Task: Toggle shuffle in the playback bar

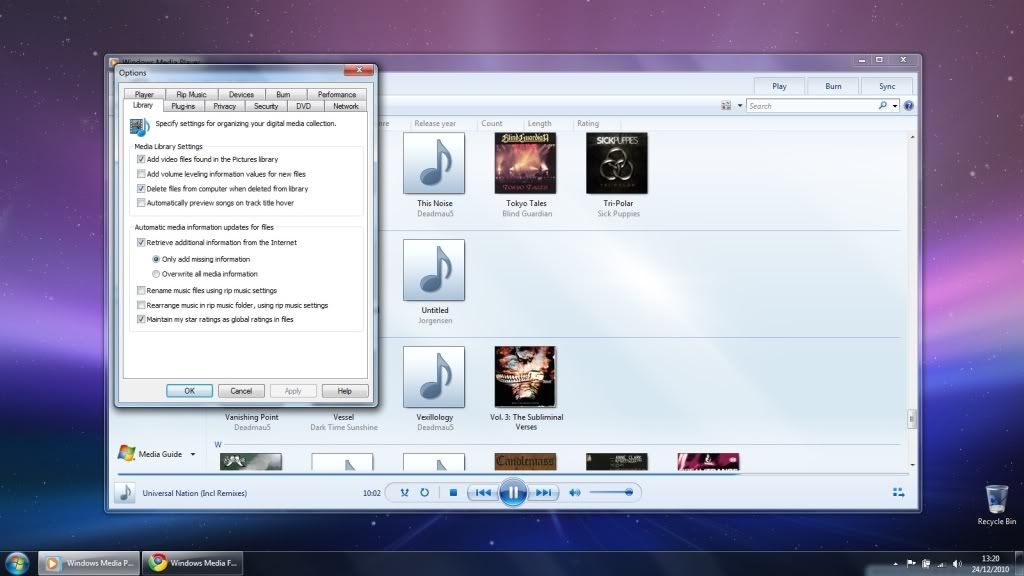Action: [x=404, y=492]
